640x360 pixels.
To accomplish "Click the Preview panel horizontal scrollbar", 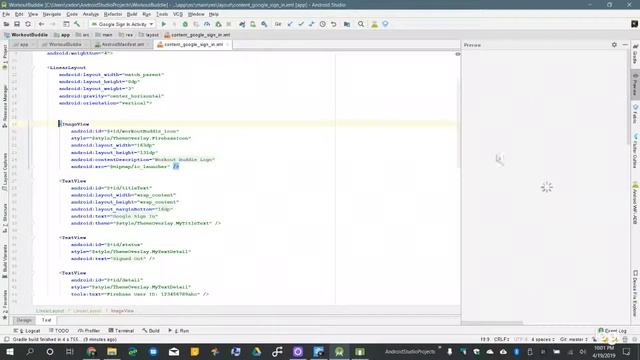I will (x=492, y=323).
